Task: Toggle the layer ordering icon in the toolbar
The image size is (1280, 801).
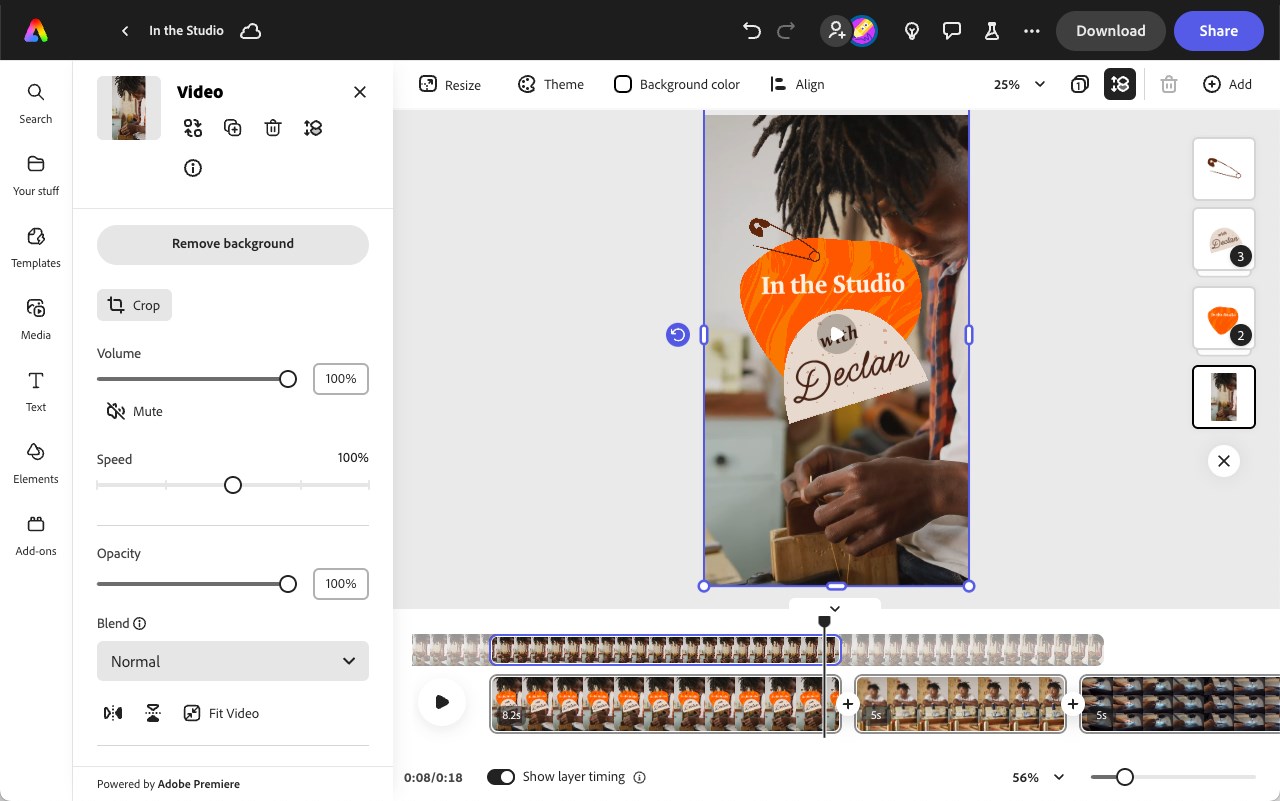Action: pyautogui.click(x=1120, y=84)
